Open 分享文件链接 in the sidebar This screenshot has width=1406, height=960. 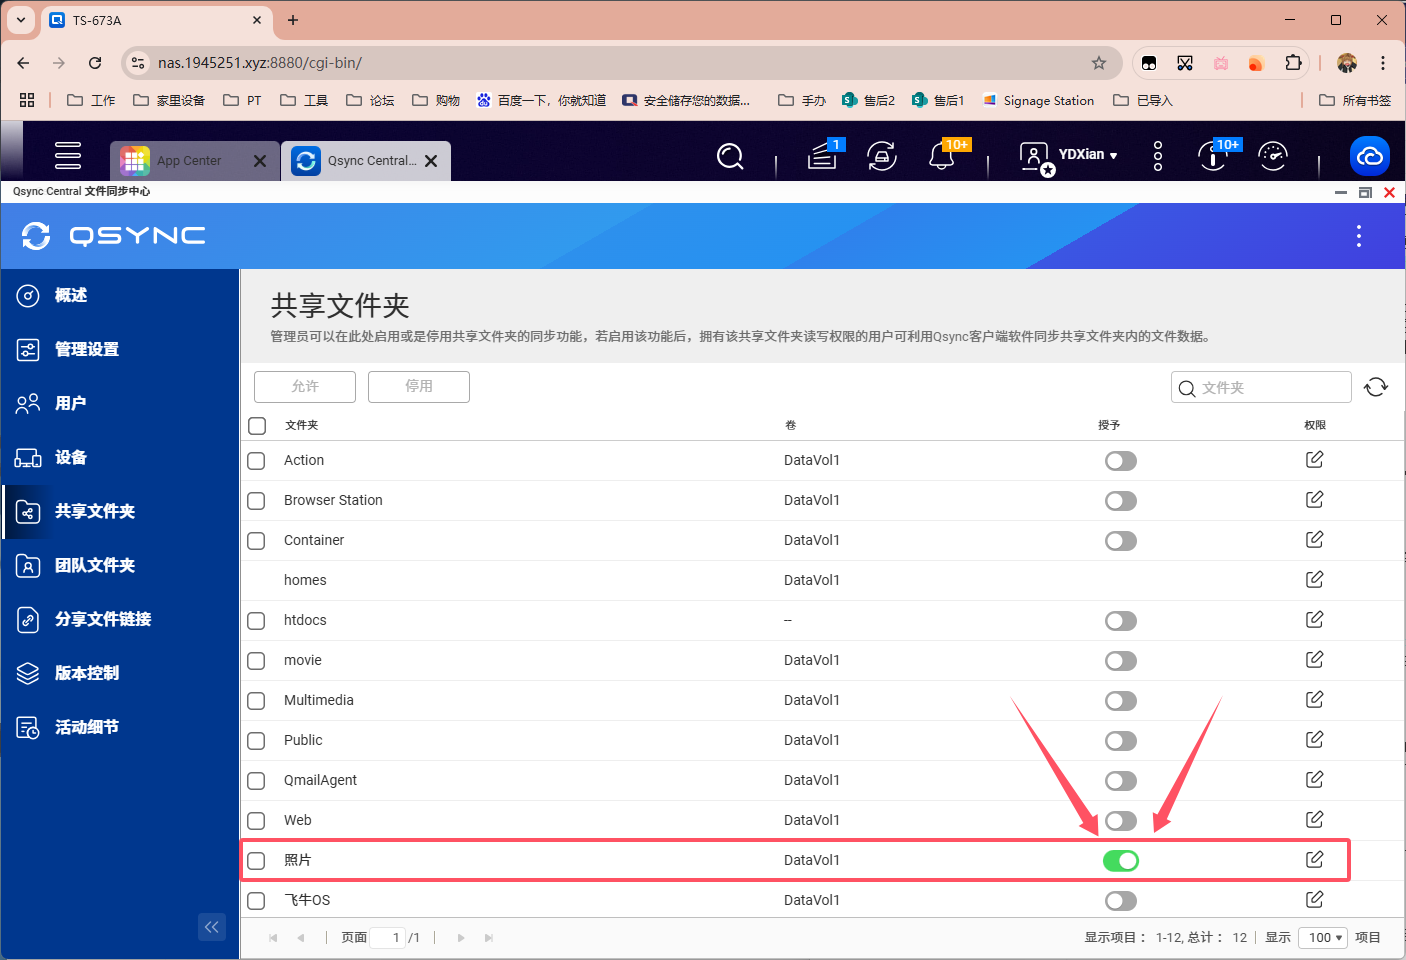pos(120,619)
